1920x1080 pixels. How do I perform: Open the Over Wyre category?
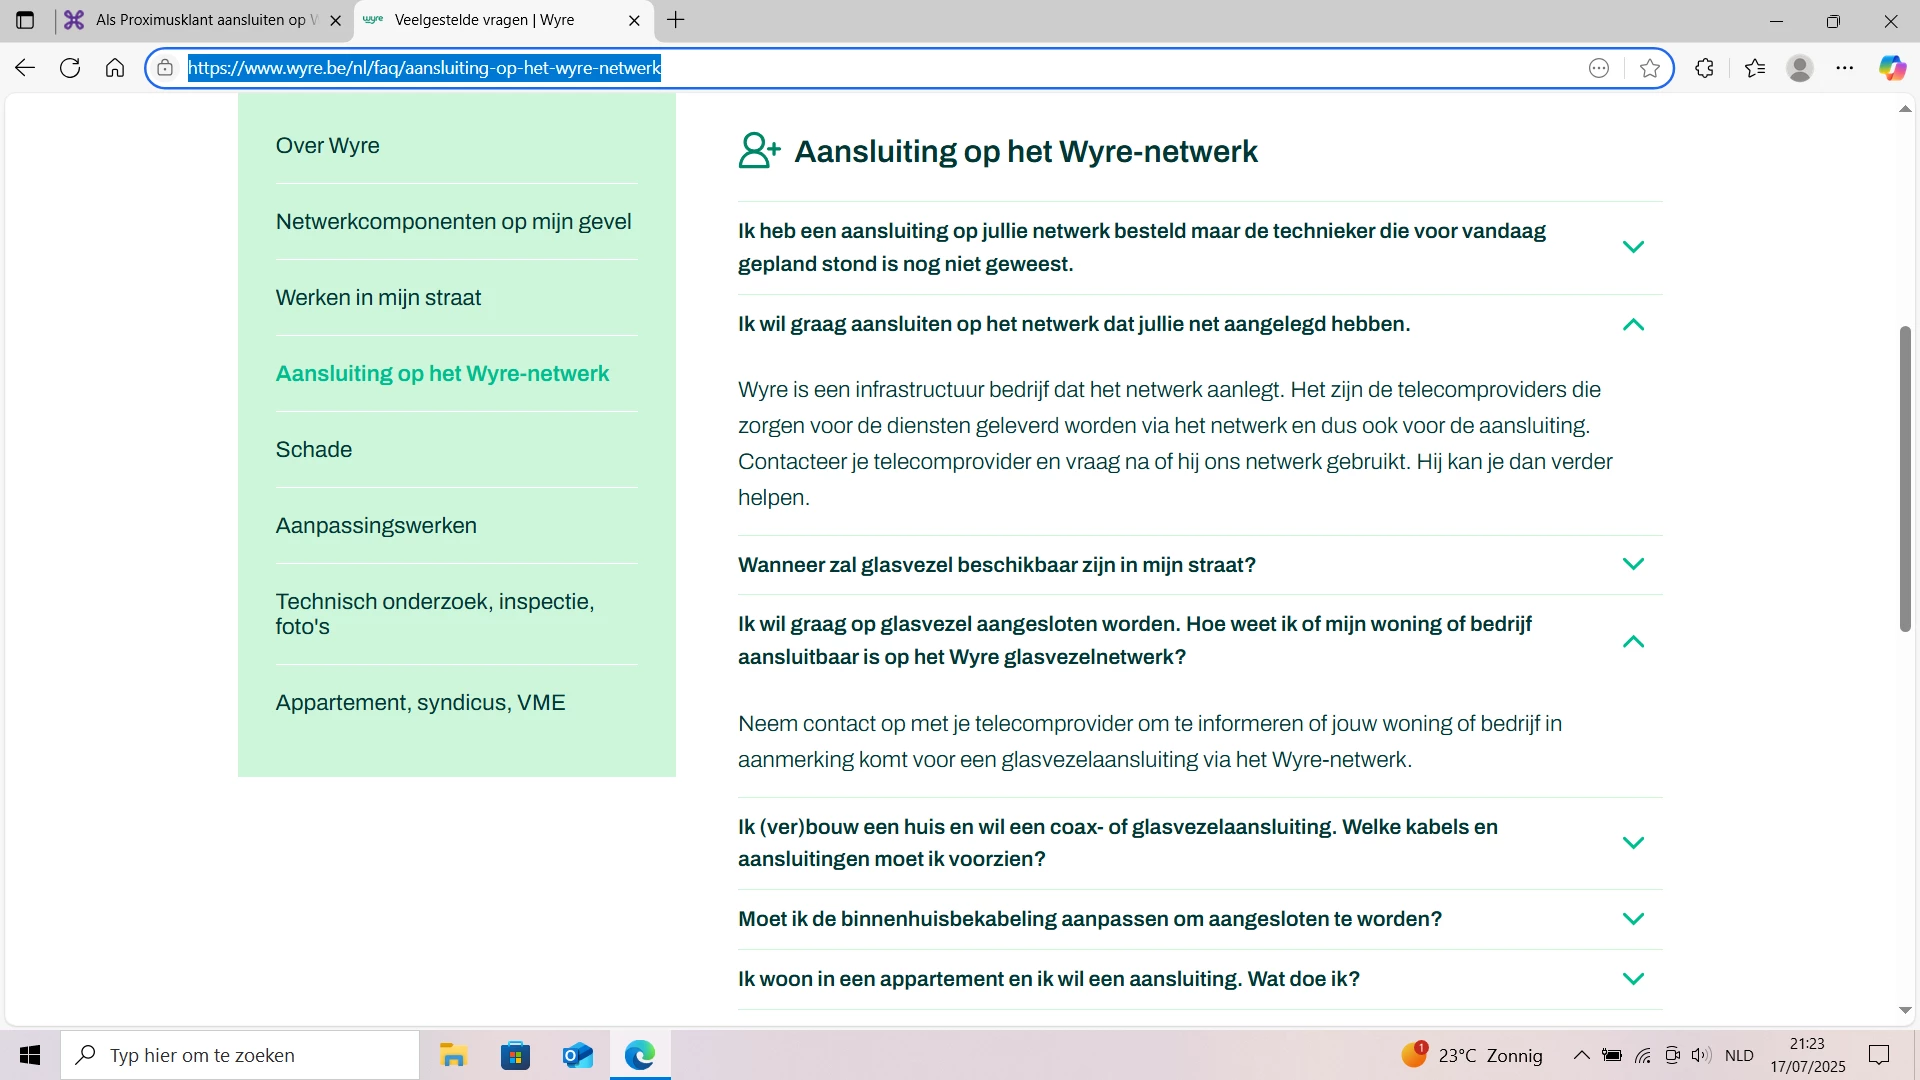point(328,145)
